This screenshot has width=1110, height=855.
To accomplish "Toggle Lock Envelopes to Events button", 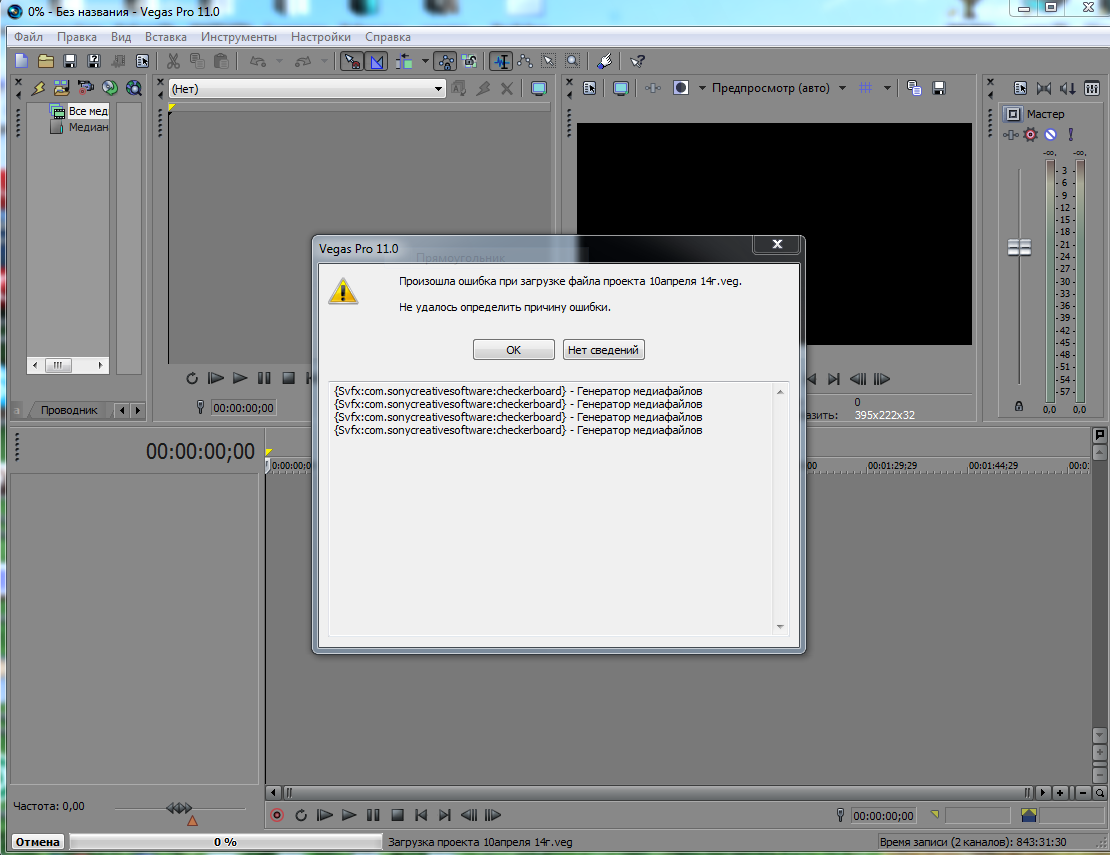I will (x=445, y=62).
